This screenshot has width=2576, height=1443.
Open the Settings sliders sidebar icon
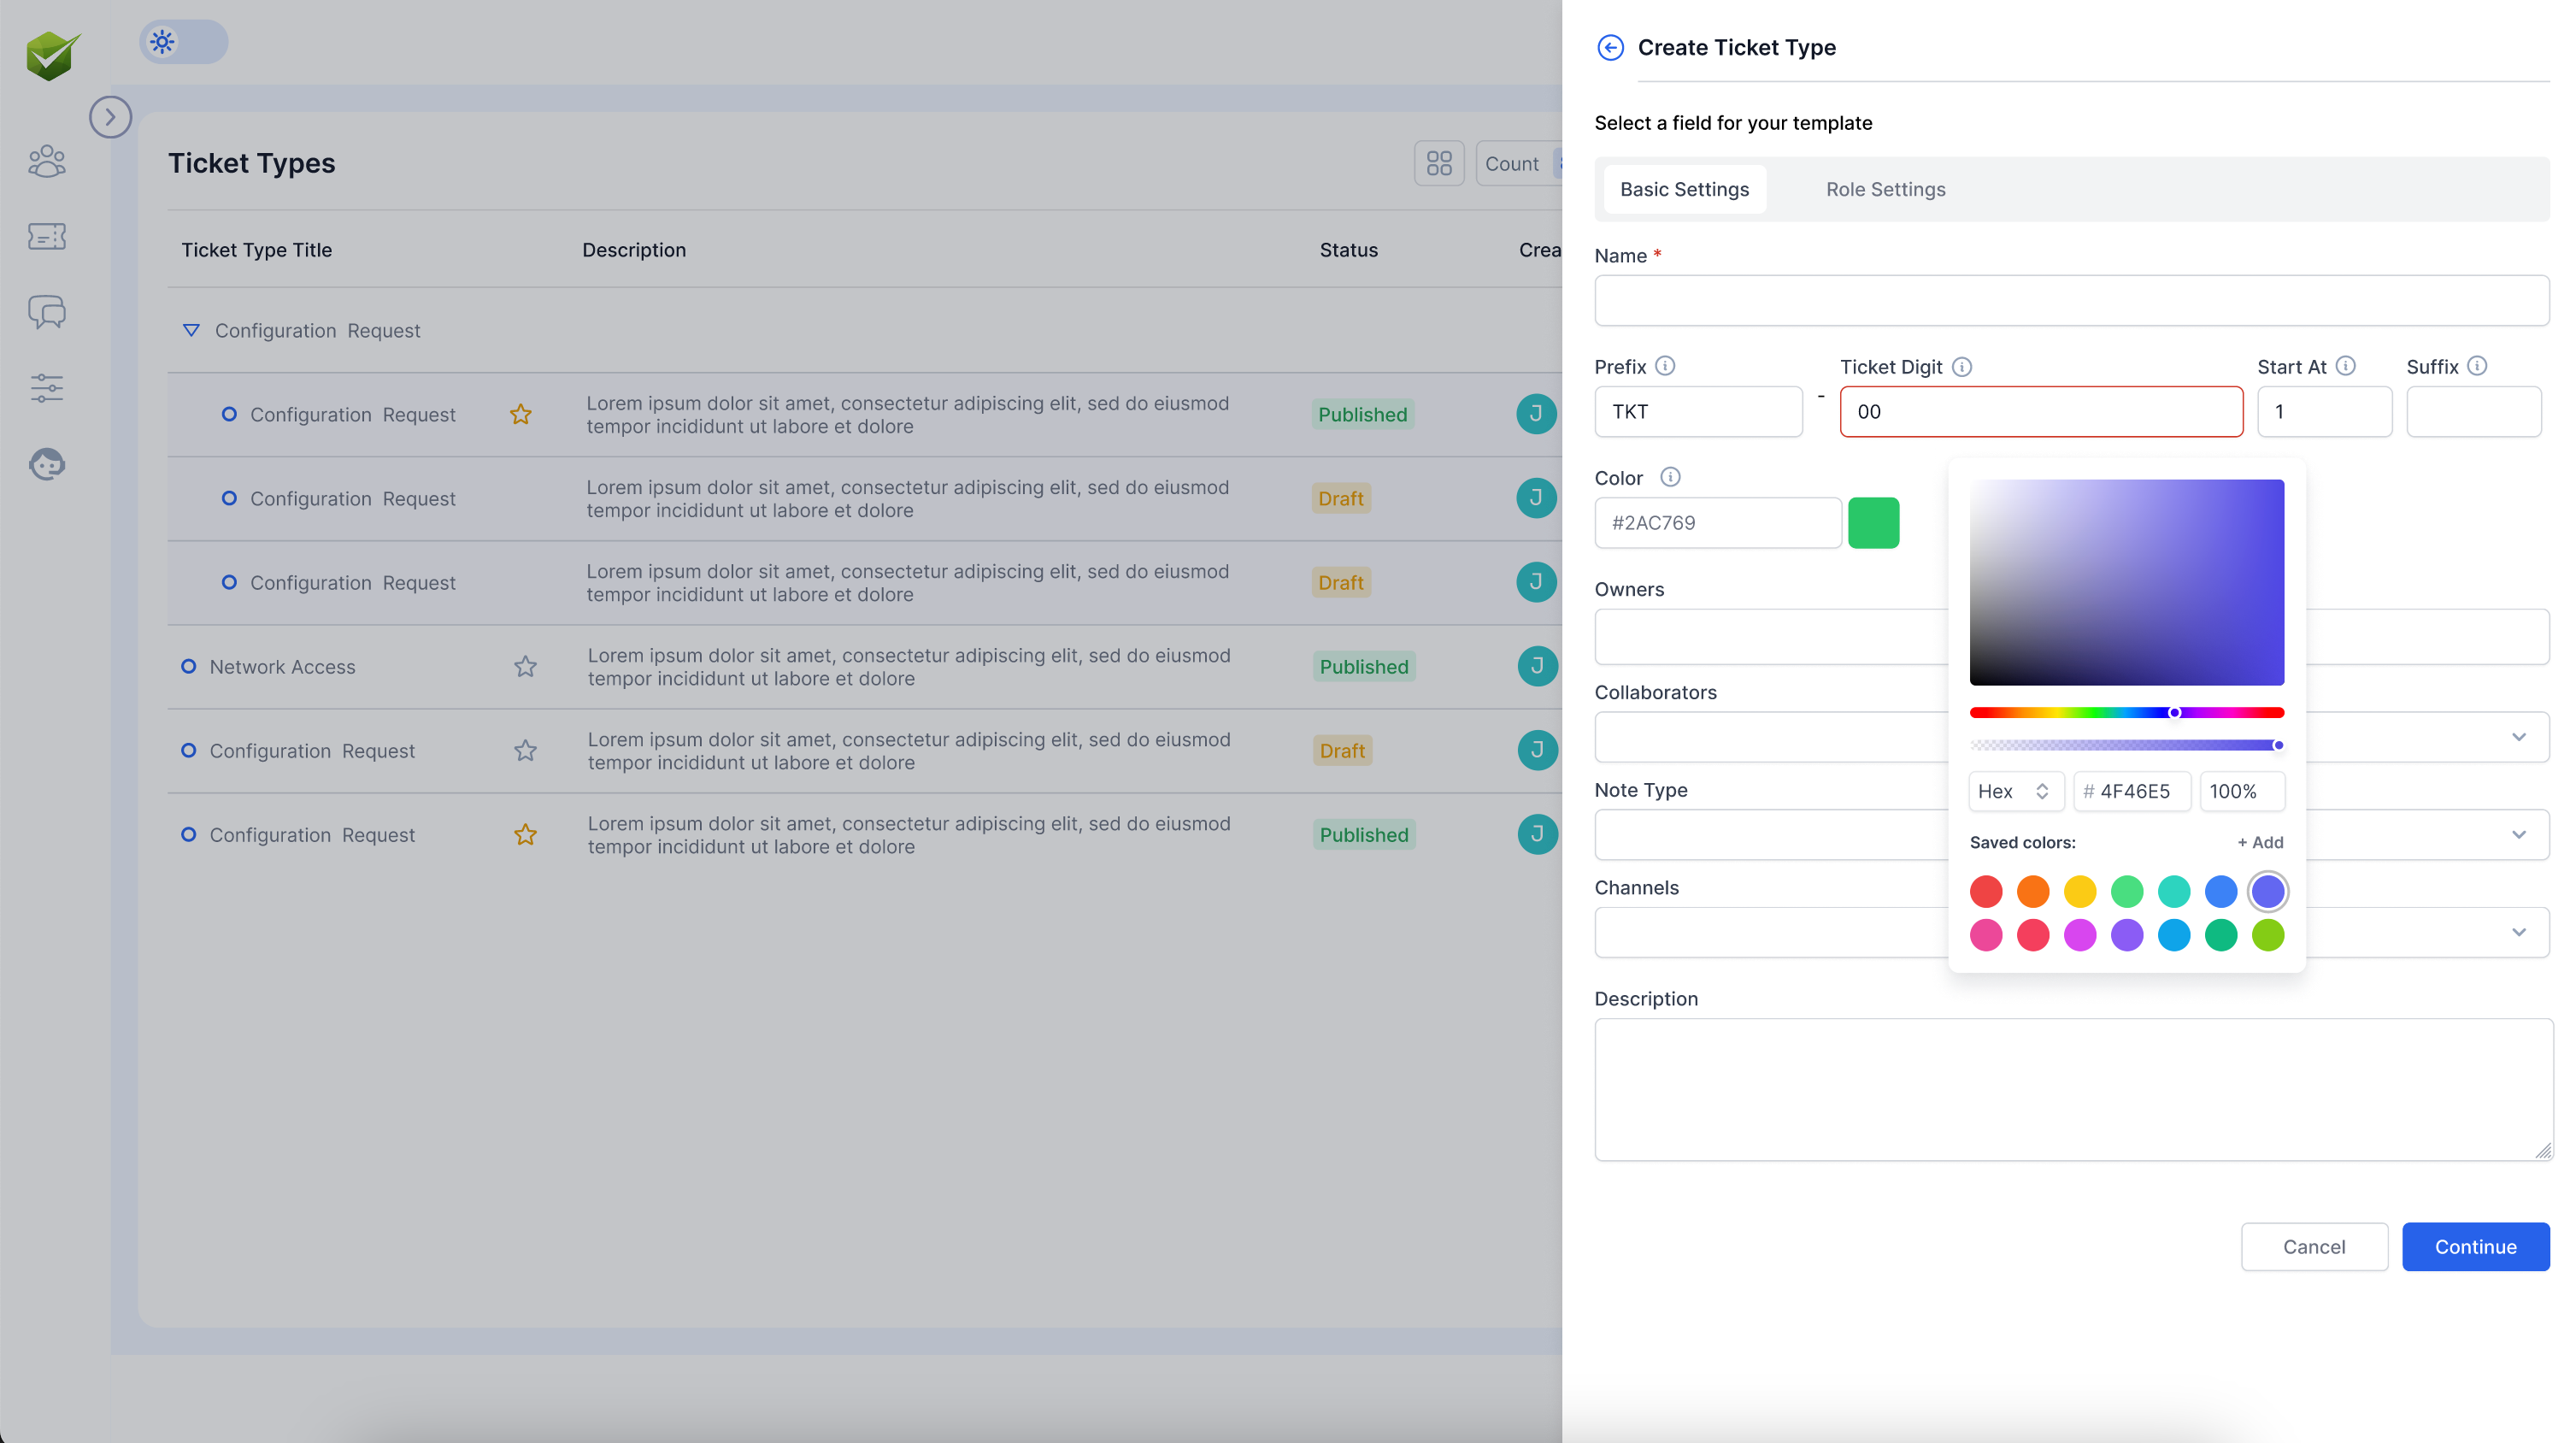click(x=47, y=388)
